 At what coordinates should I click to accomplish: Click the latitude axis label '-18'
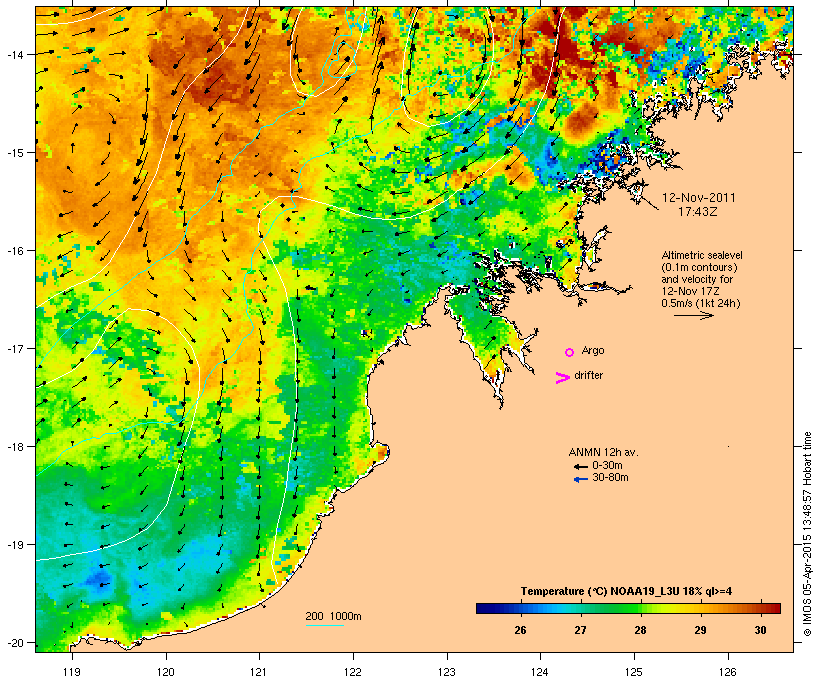(x=15, y=447)
